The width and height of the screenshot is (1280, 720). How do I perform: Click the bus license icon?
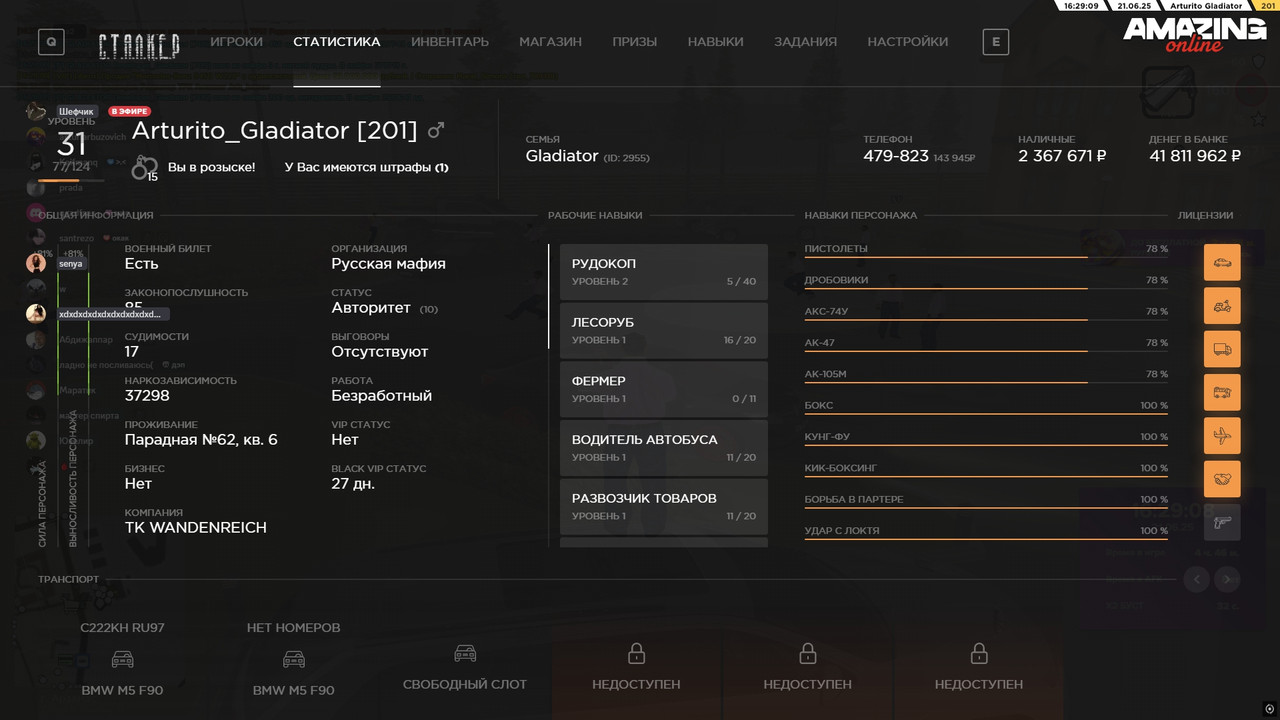(x=1222, y=392)
